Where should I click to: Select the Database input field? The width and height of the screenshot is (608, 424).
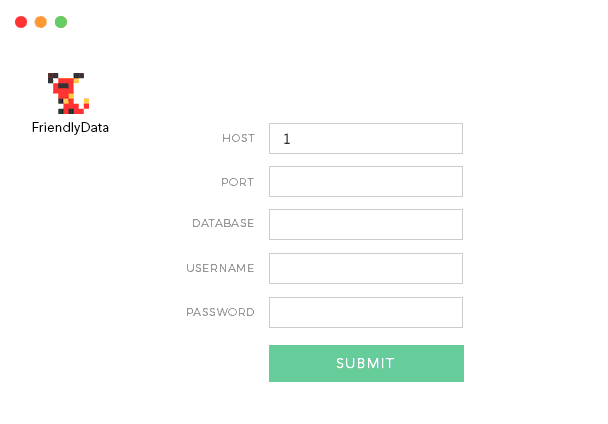point(366,224)
